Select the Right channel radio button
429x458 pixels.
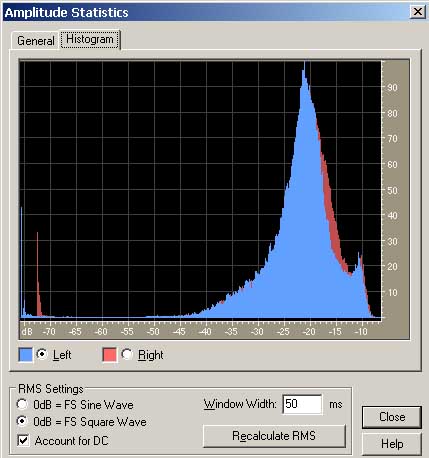(x=127, y=354)
